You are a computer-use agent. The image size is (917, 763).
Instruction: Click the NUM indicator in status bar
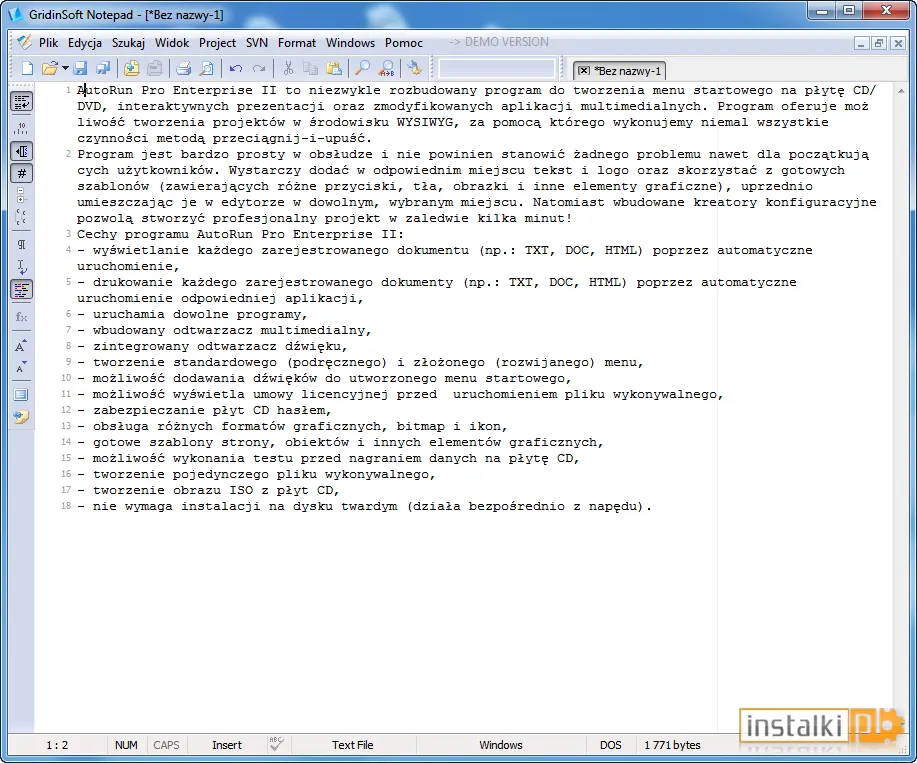126,745
